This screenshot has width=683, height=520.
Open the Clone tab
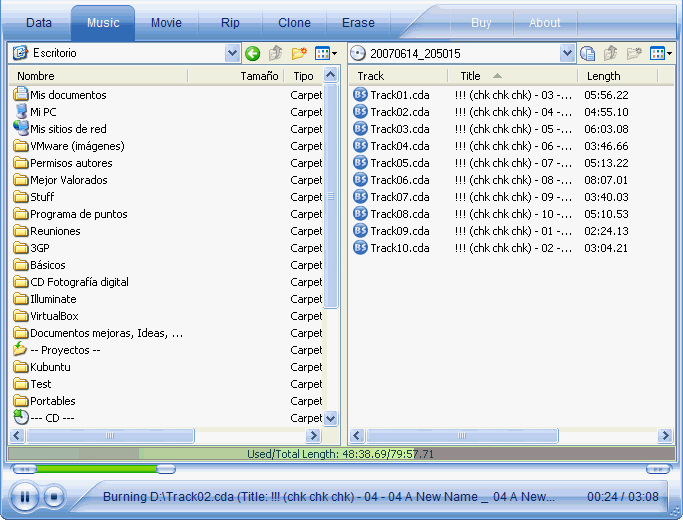click(294, 23)
